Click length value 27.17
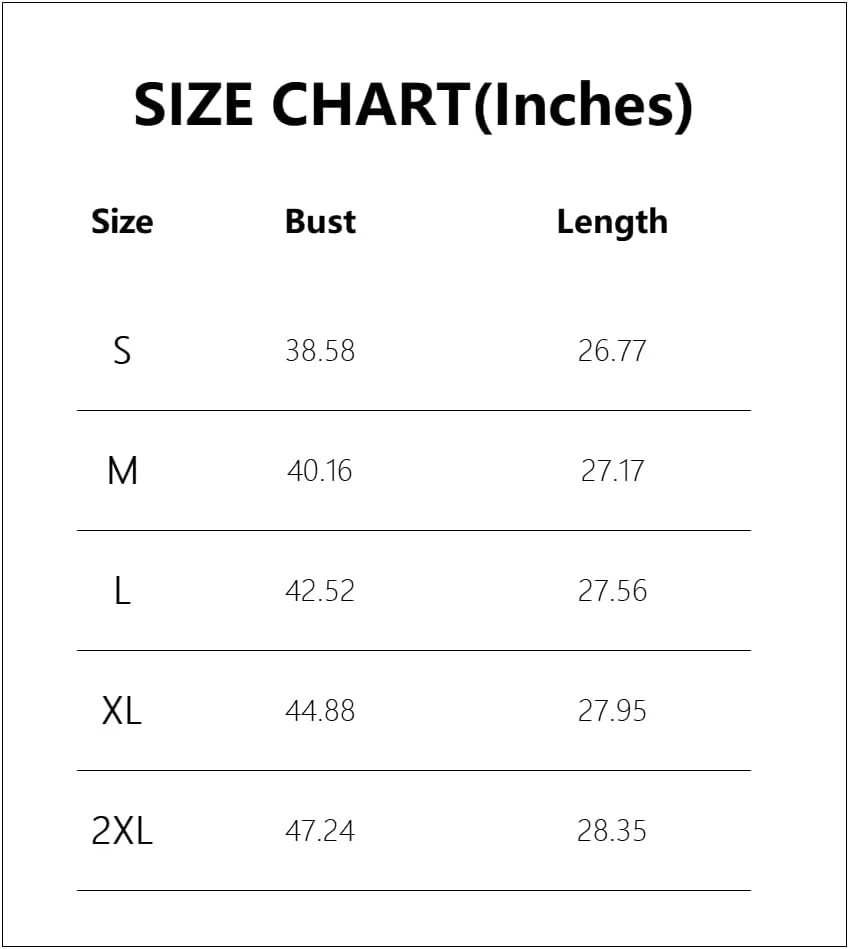 612,470
